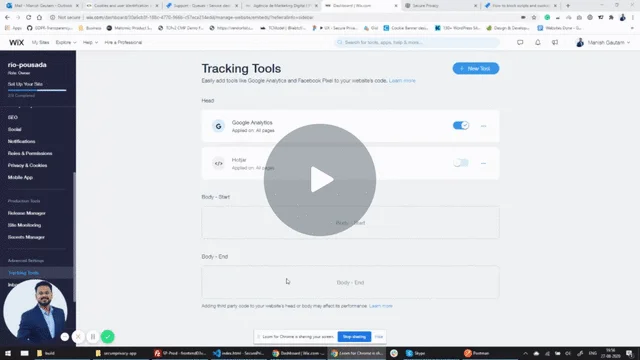Click the browser back arrow
640x360 pixels.
click(x=7, y=18)
